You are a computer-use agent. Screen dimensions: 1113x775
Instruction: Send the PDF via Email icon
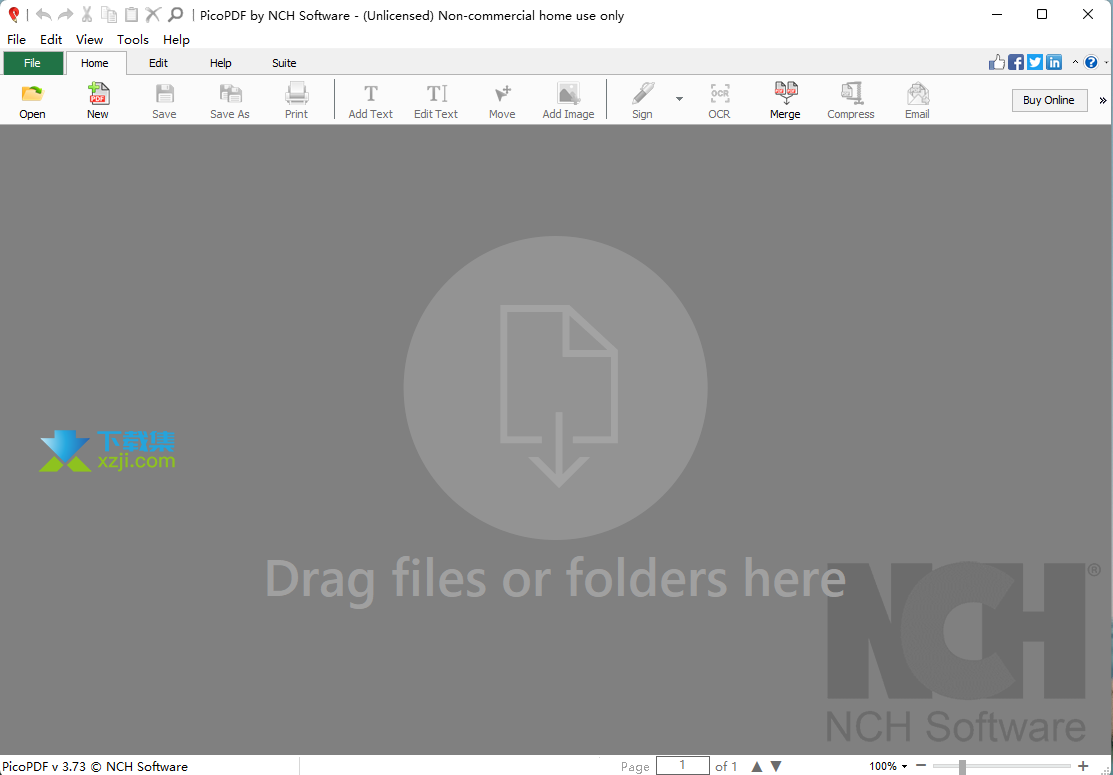pyautogui.click(x=917, y=100)
